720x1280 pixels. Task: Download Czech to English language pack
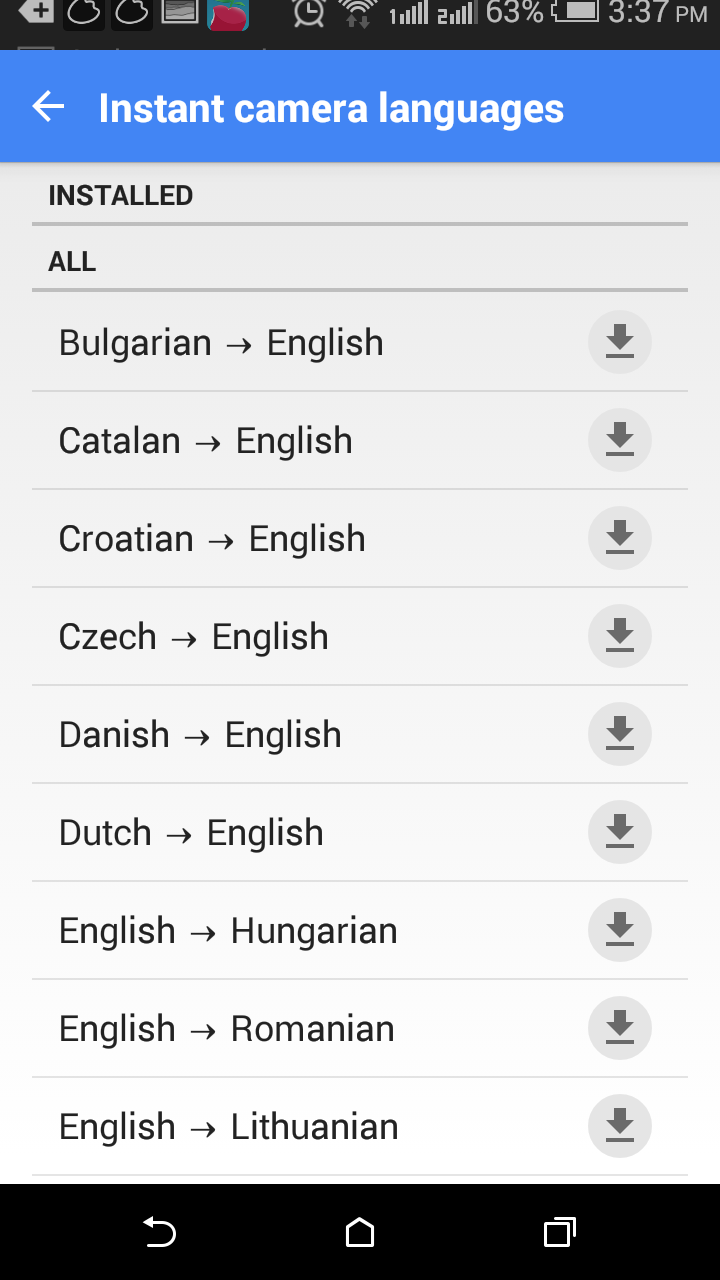(620, 636)
